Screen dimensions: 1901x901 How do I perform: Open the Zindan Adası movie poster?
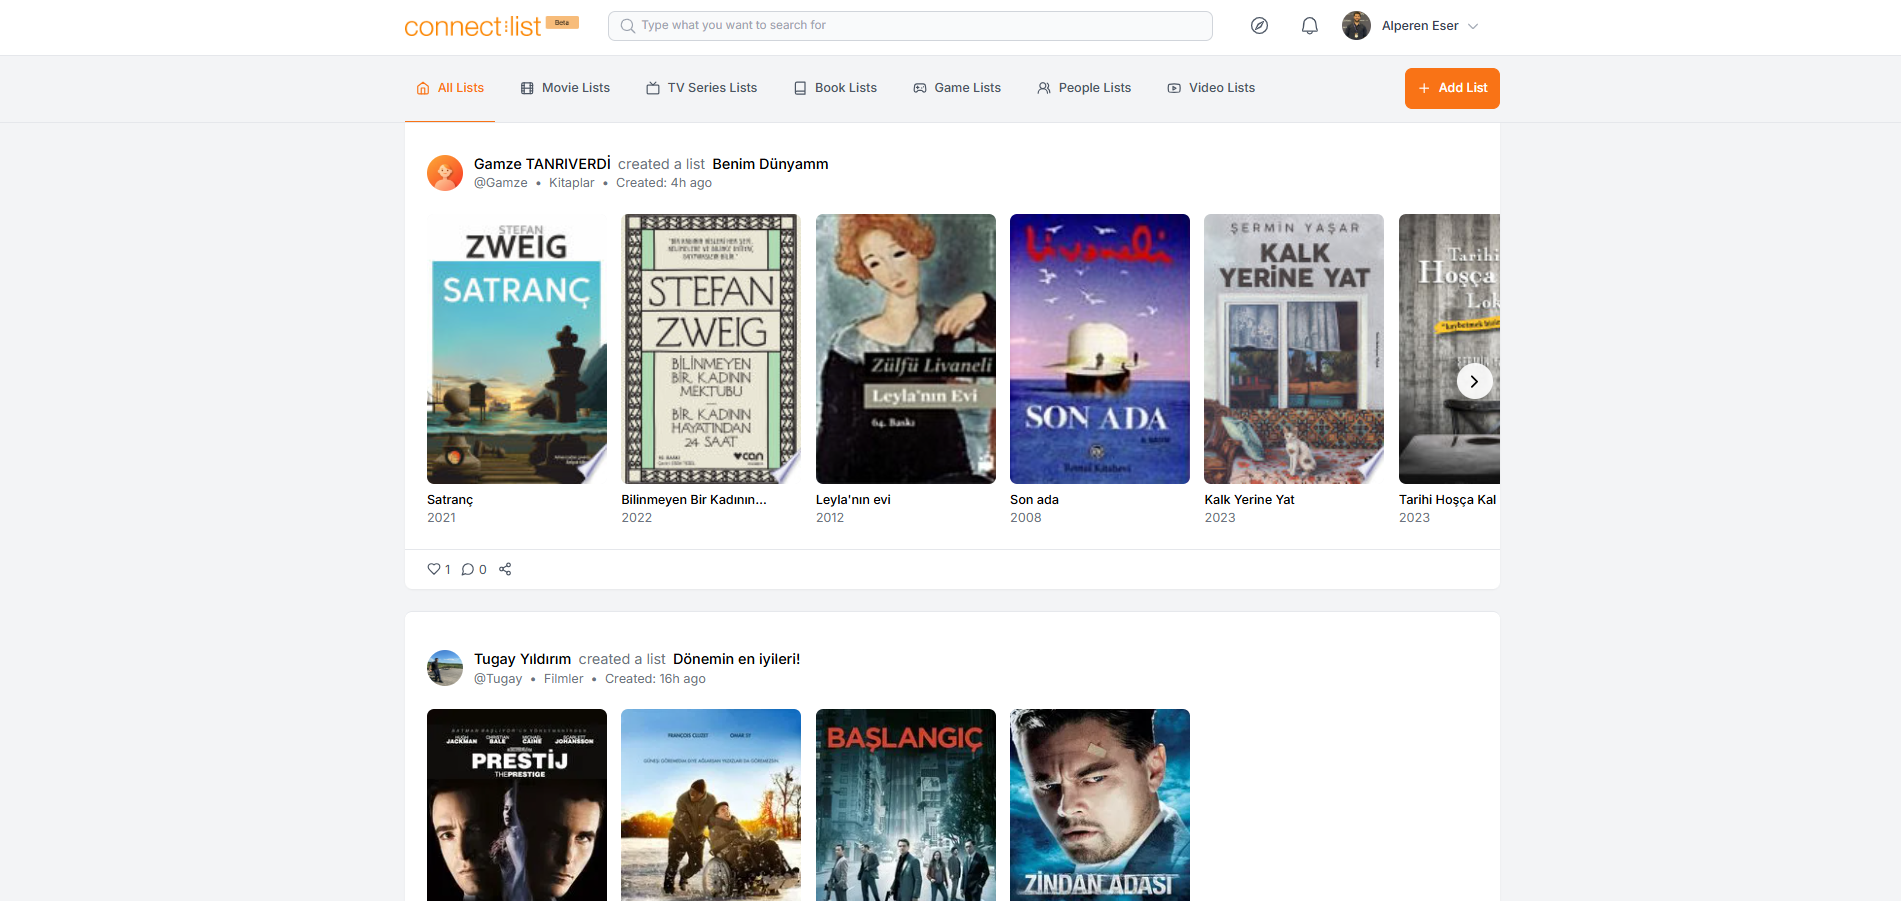tap(1100, 805)
